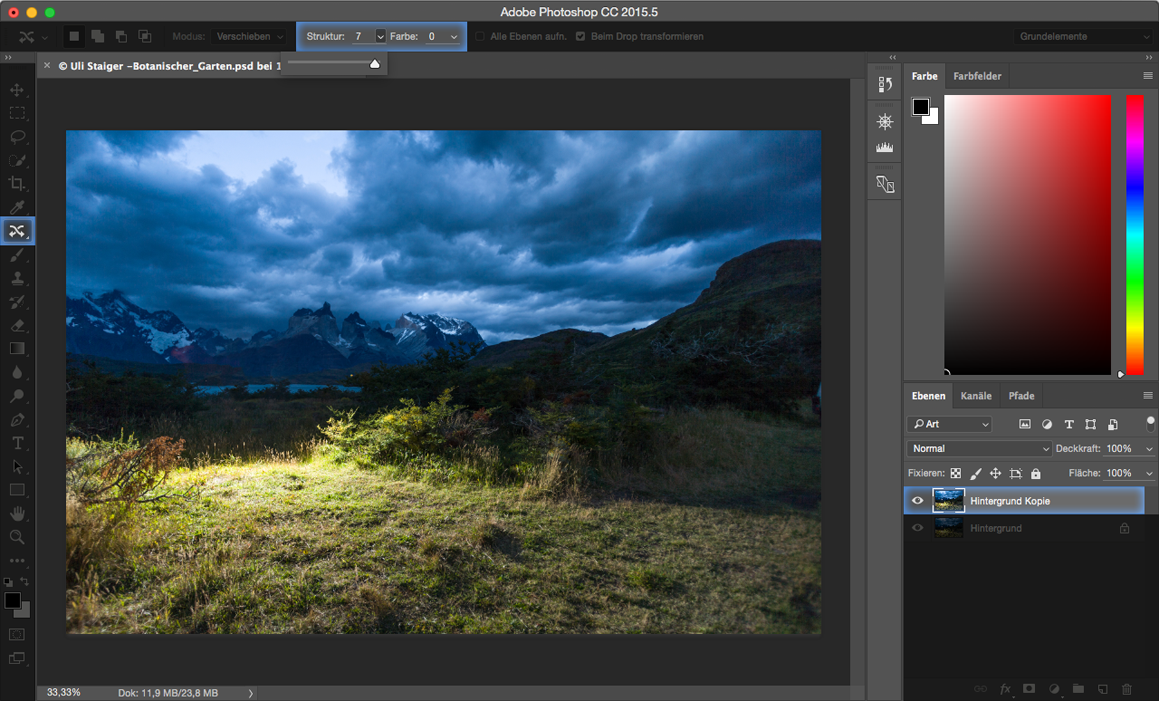Enable Alle Ebenen aufn. checkbox

coord(480,36)
